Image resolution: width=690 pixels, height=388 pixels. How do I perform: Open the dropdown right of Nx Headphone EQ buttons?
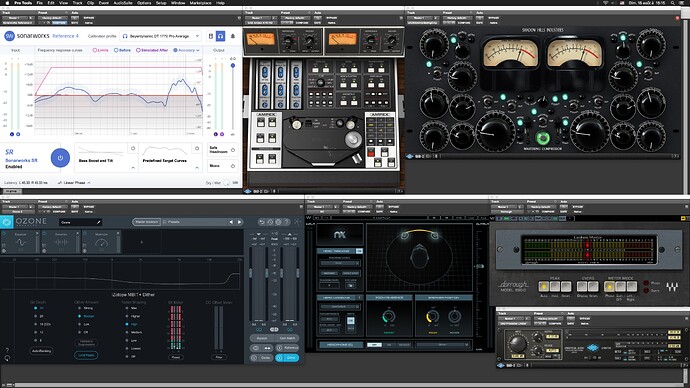tap(443, 345)
